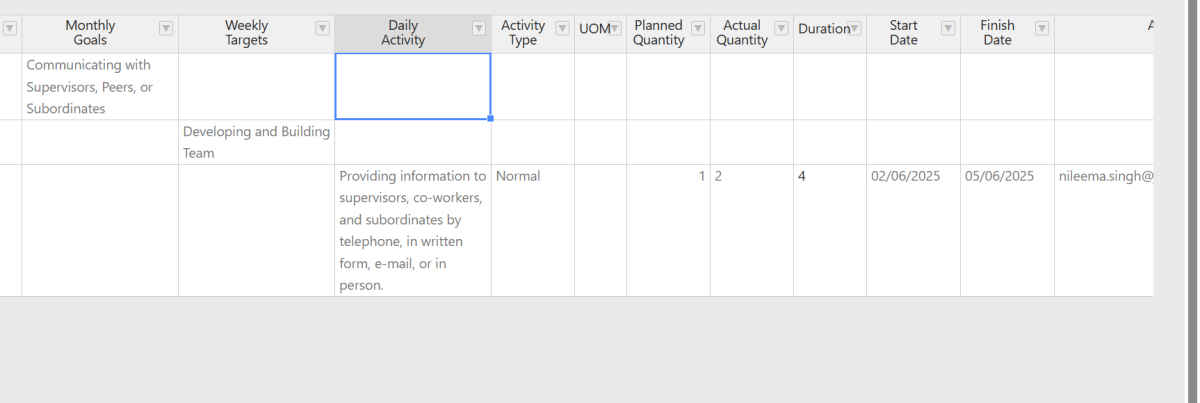1200x403 pixels.
Task: Click the UOM column filter arrow
Action: 615,29
